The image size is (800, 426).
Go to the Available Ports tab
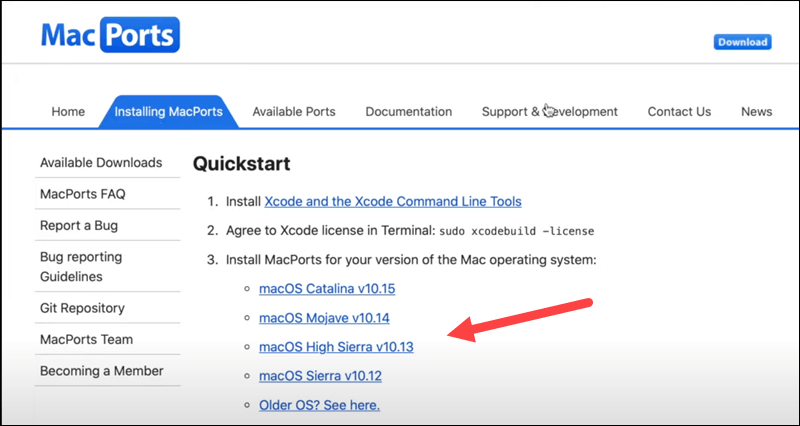294,112
